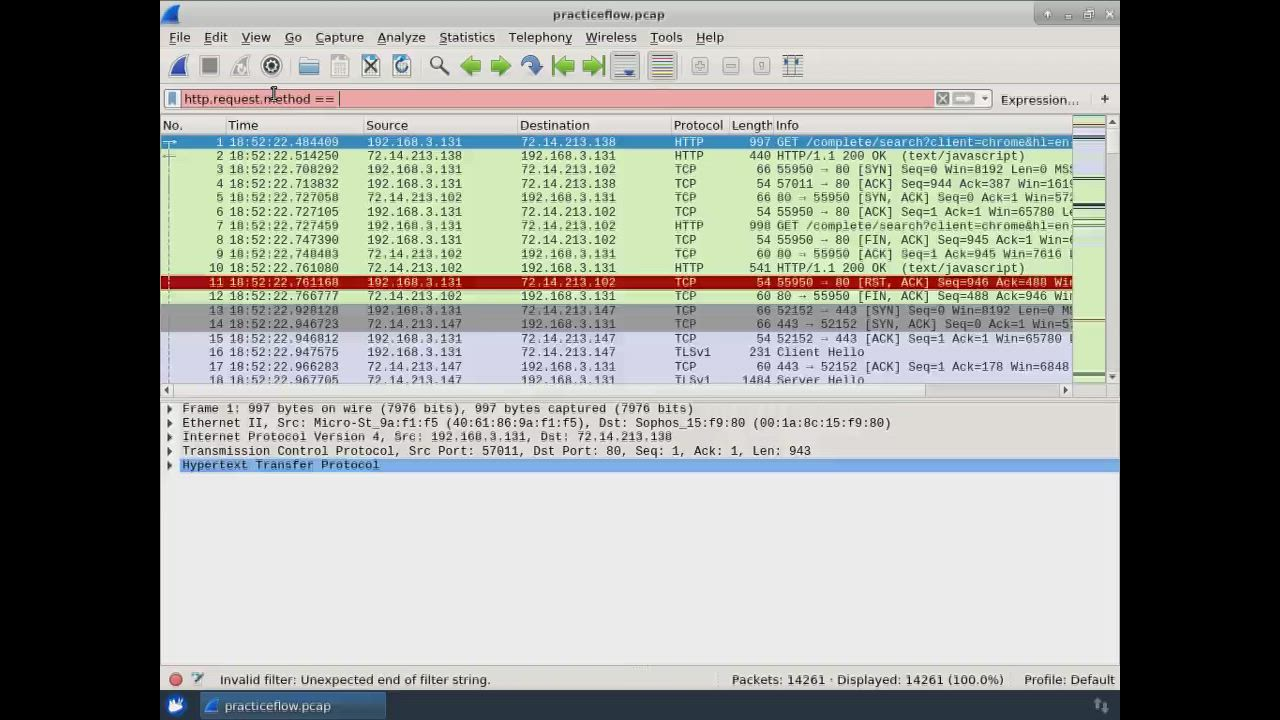Click the packet list intelligent scrollbar minimap
This screenshot has width=1280, height=720.
(1088, 248)
